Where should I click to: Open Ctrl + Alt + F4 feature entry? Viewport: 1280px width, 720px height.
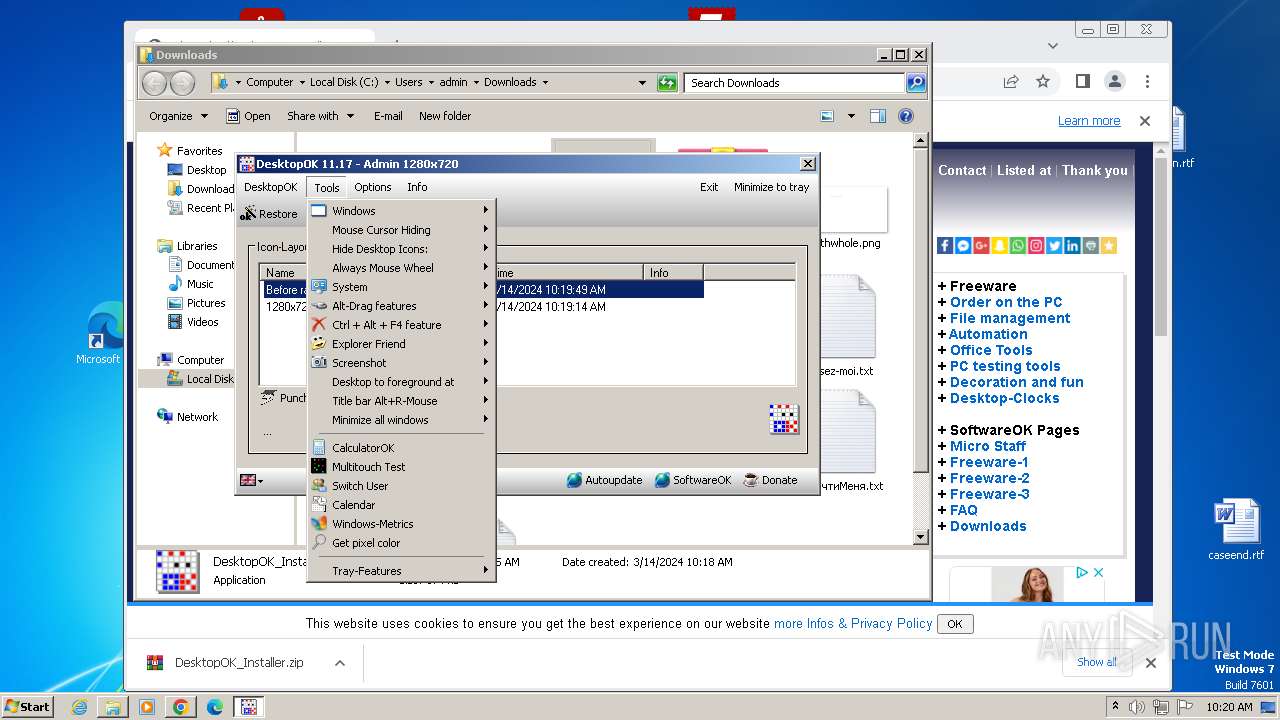401,325
